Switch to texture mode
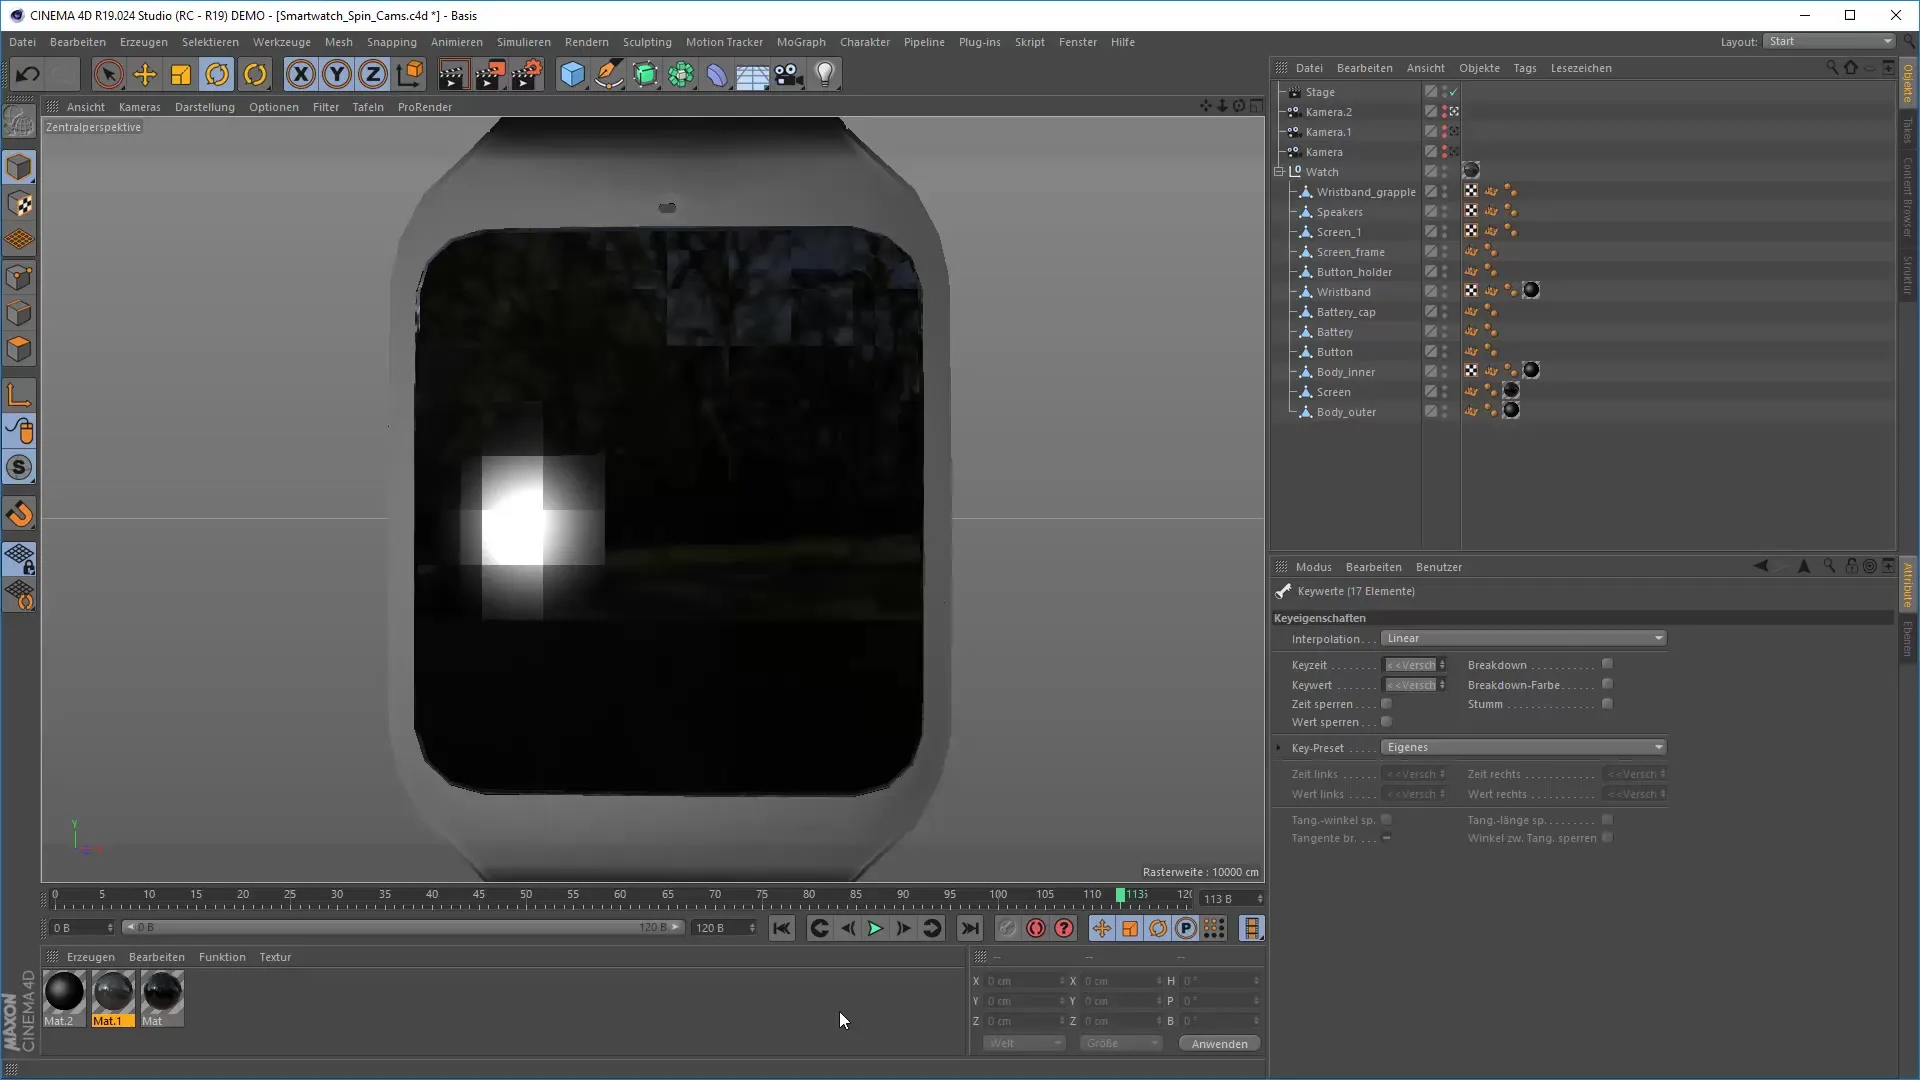The width and height of the screenshot is (1920, 1080). 19,204
